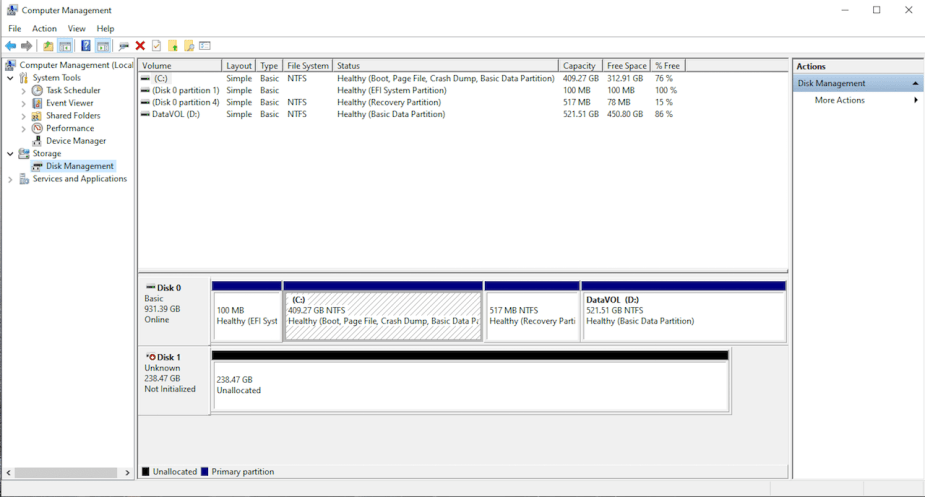Select the Performance node icon
The image size is (925, 497).
(x=37, y=128)
